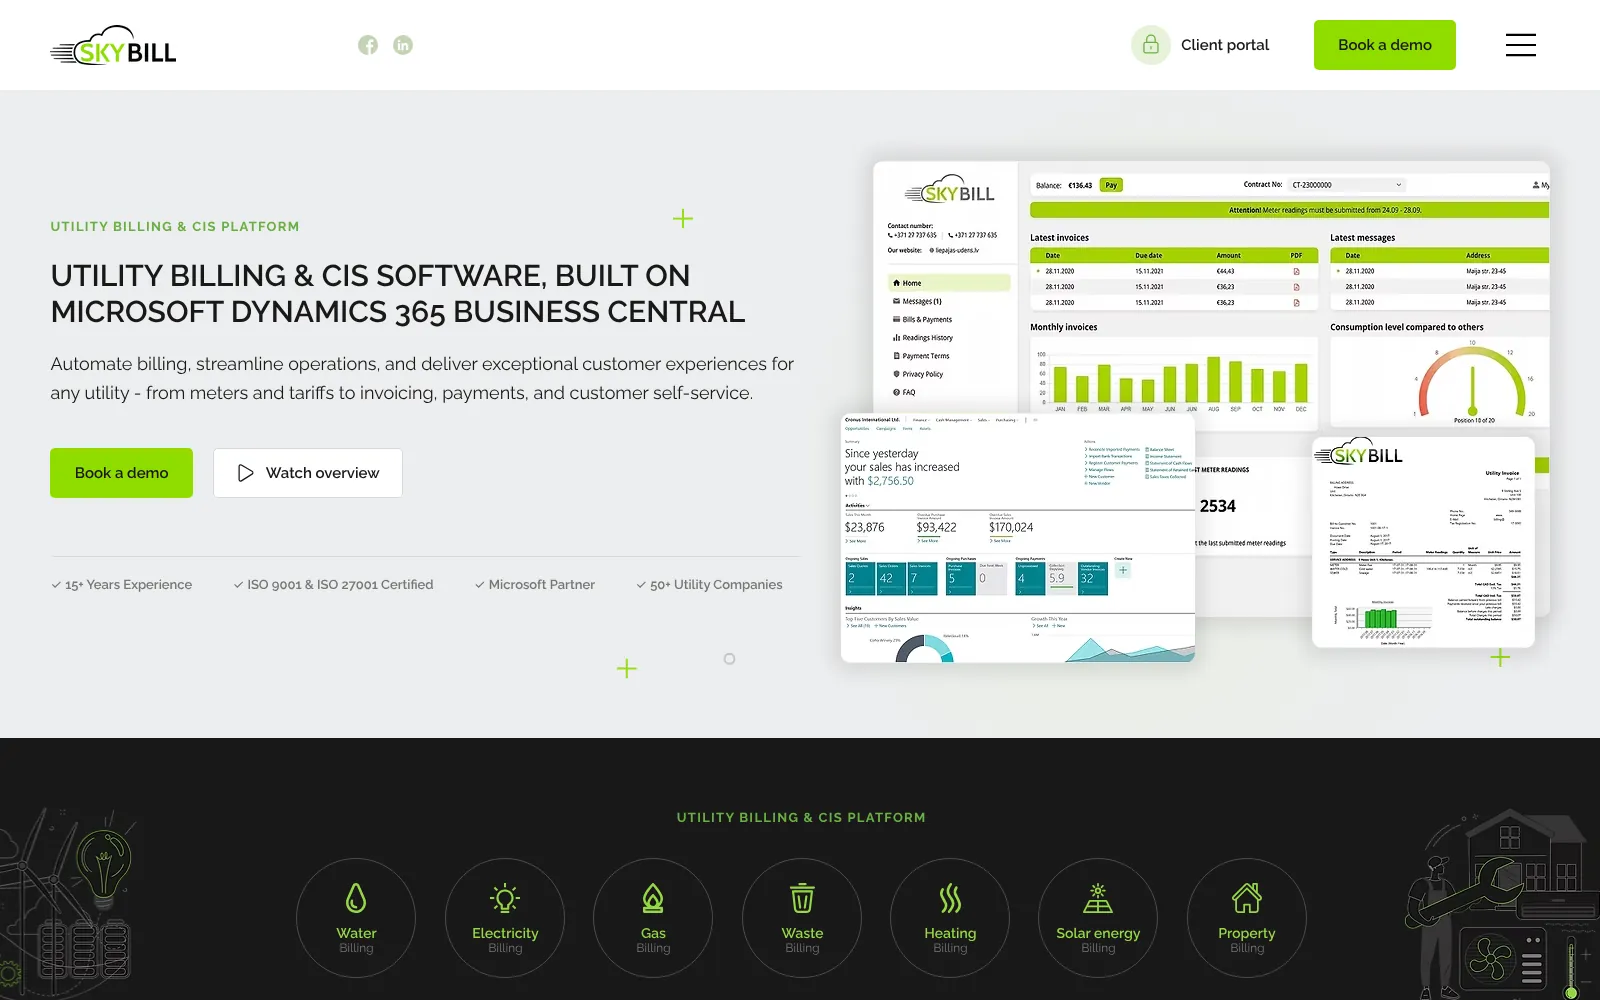The width and height of the screenshot is (1600, 1000).
Task: Select the Solar energy Billing icon
Action: tap(1098, 898)
